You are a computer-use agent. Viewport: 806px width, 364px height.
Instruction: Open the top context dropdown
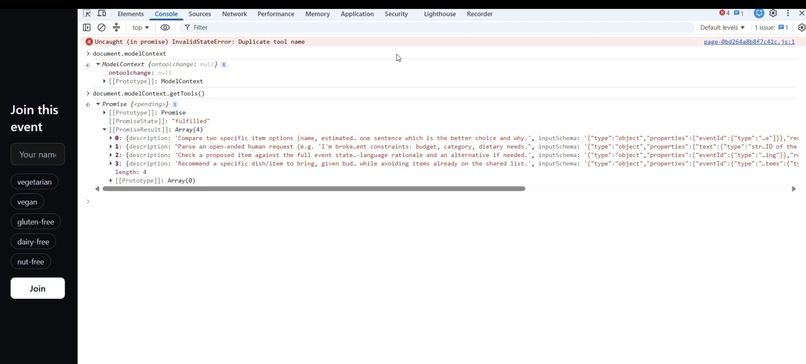[140, 27]
